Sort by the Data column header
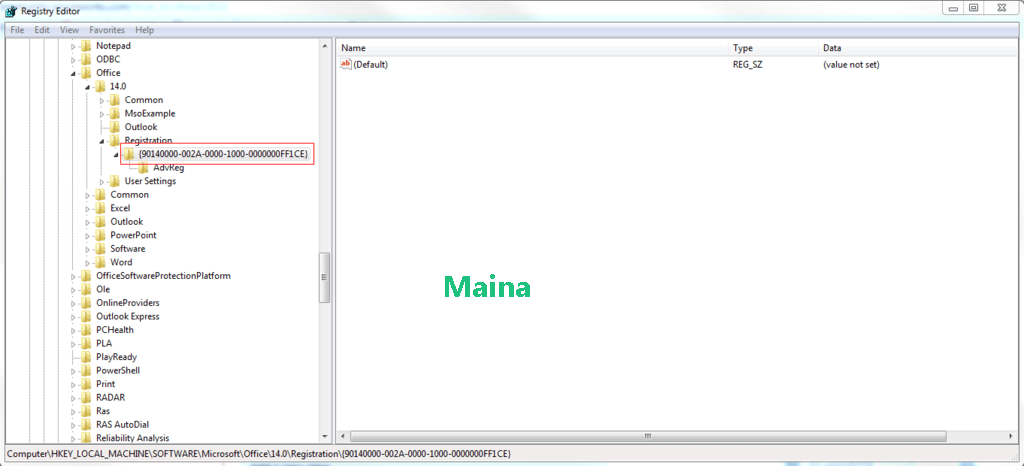 pos(919,48)
